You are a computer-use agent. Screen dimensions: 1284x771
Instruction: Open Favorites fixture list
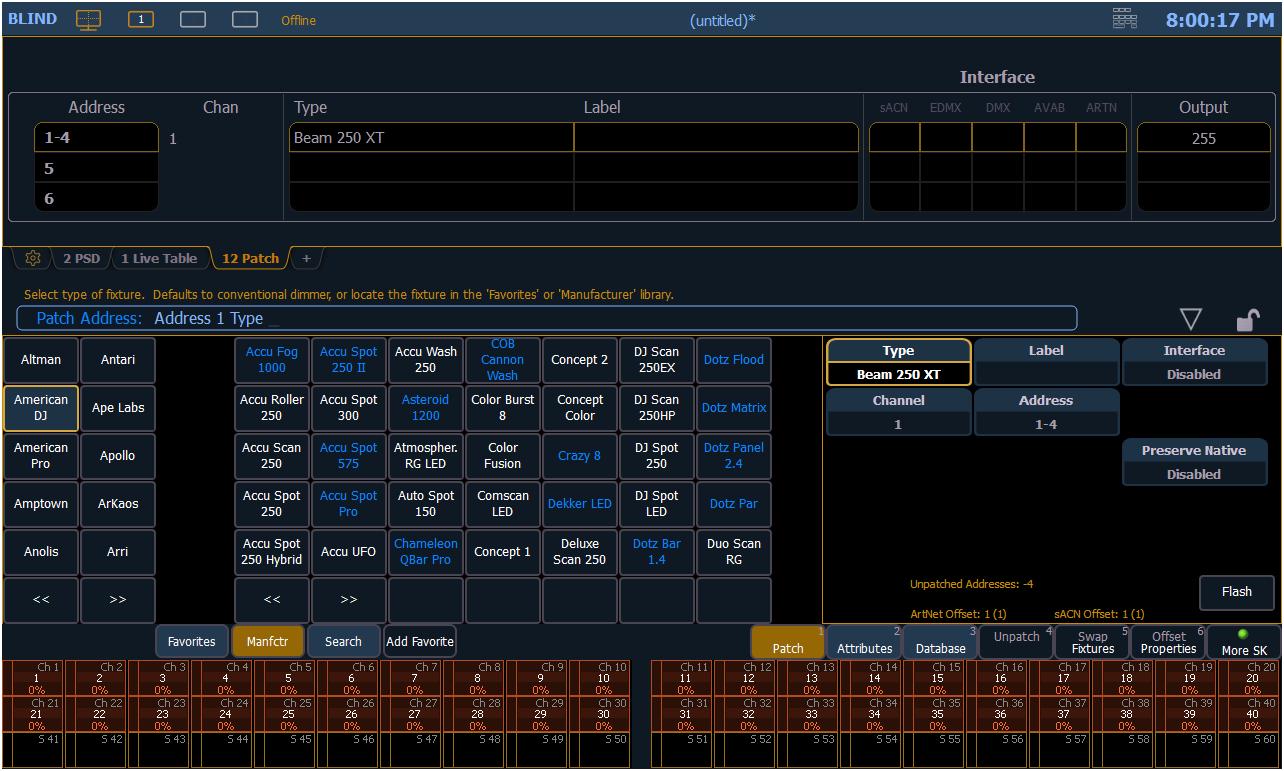192,642
